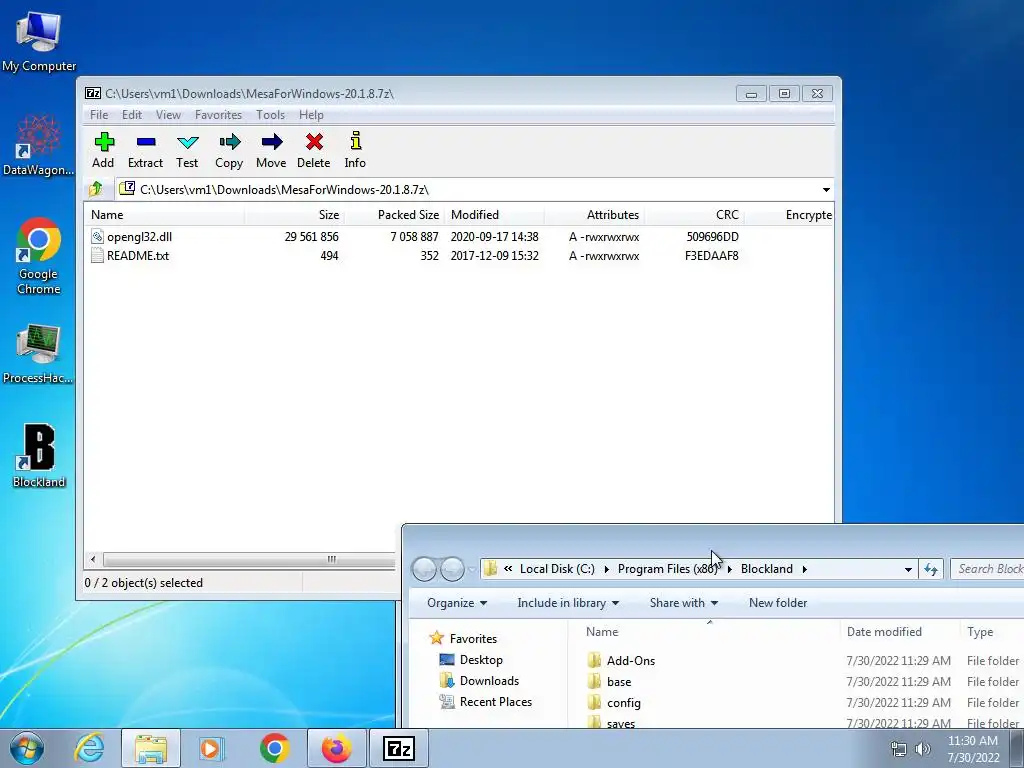Select the README.txt file icon
This screenshot has width=1024, height=768.
pos(97,255)
